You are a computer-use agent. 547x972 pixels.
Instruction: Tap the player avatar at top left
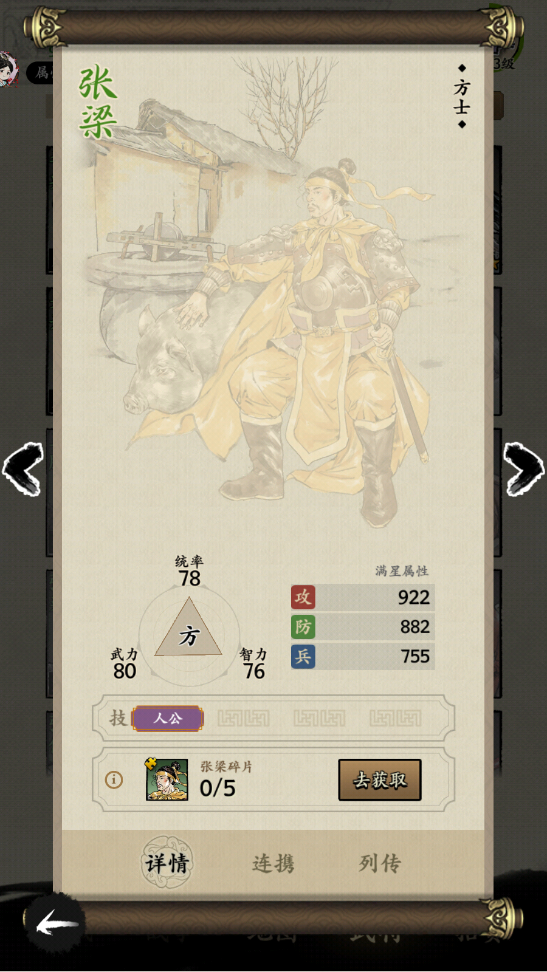point(9,69)
